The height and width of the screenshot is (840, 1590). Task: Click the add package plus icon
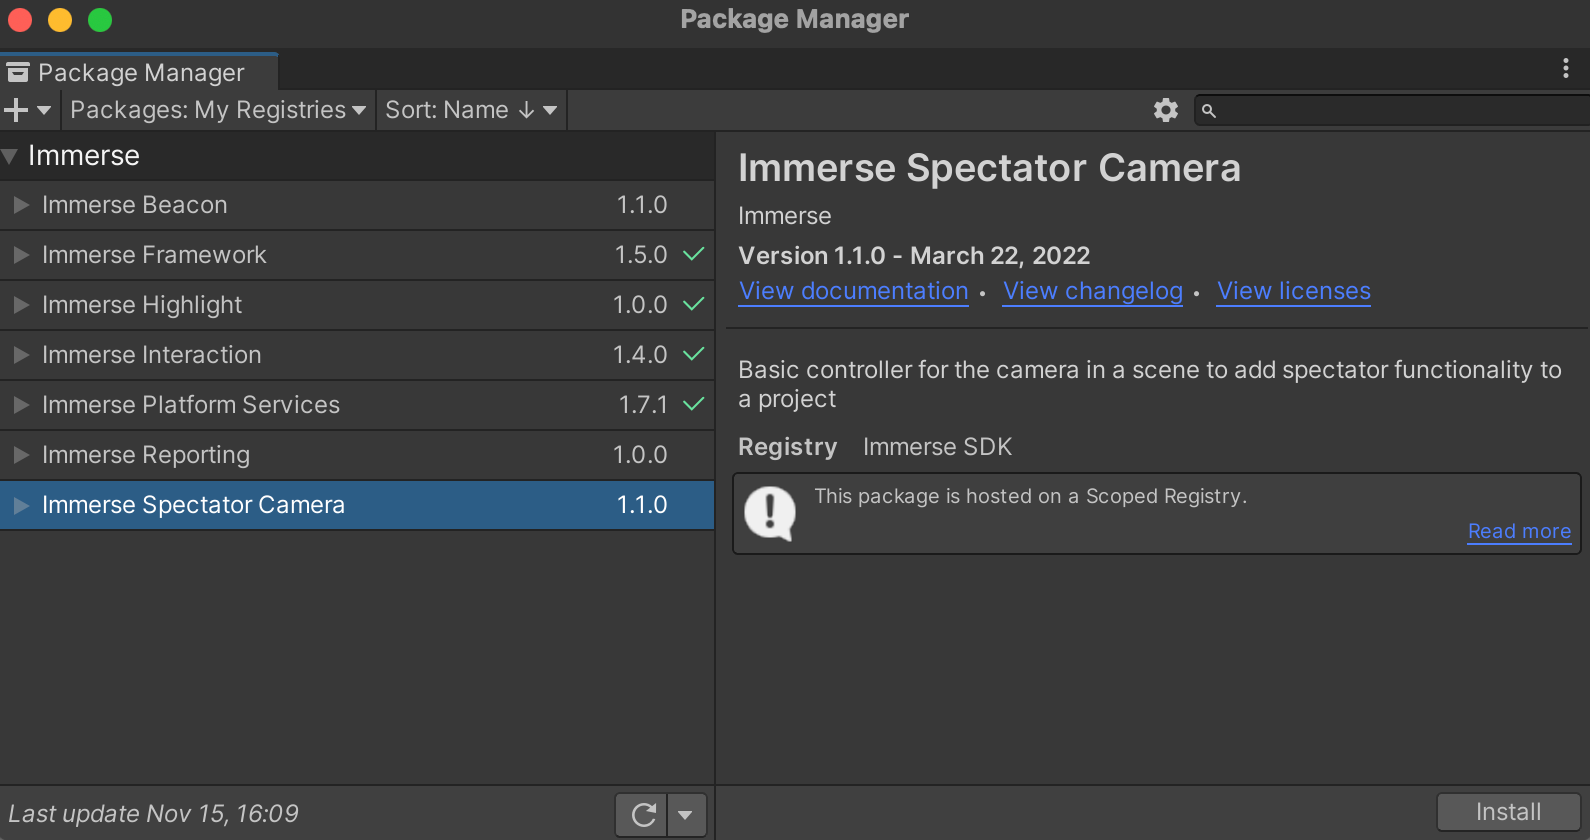(17, 110)
